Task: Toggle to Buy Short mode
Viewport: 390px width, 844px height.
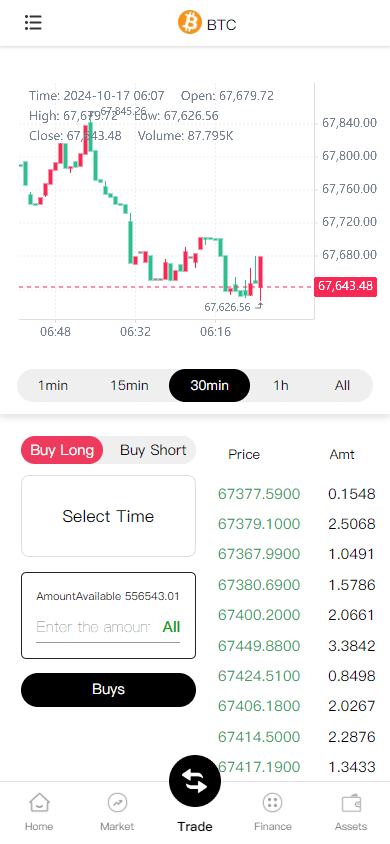Action: (x=153, y=450)
